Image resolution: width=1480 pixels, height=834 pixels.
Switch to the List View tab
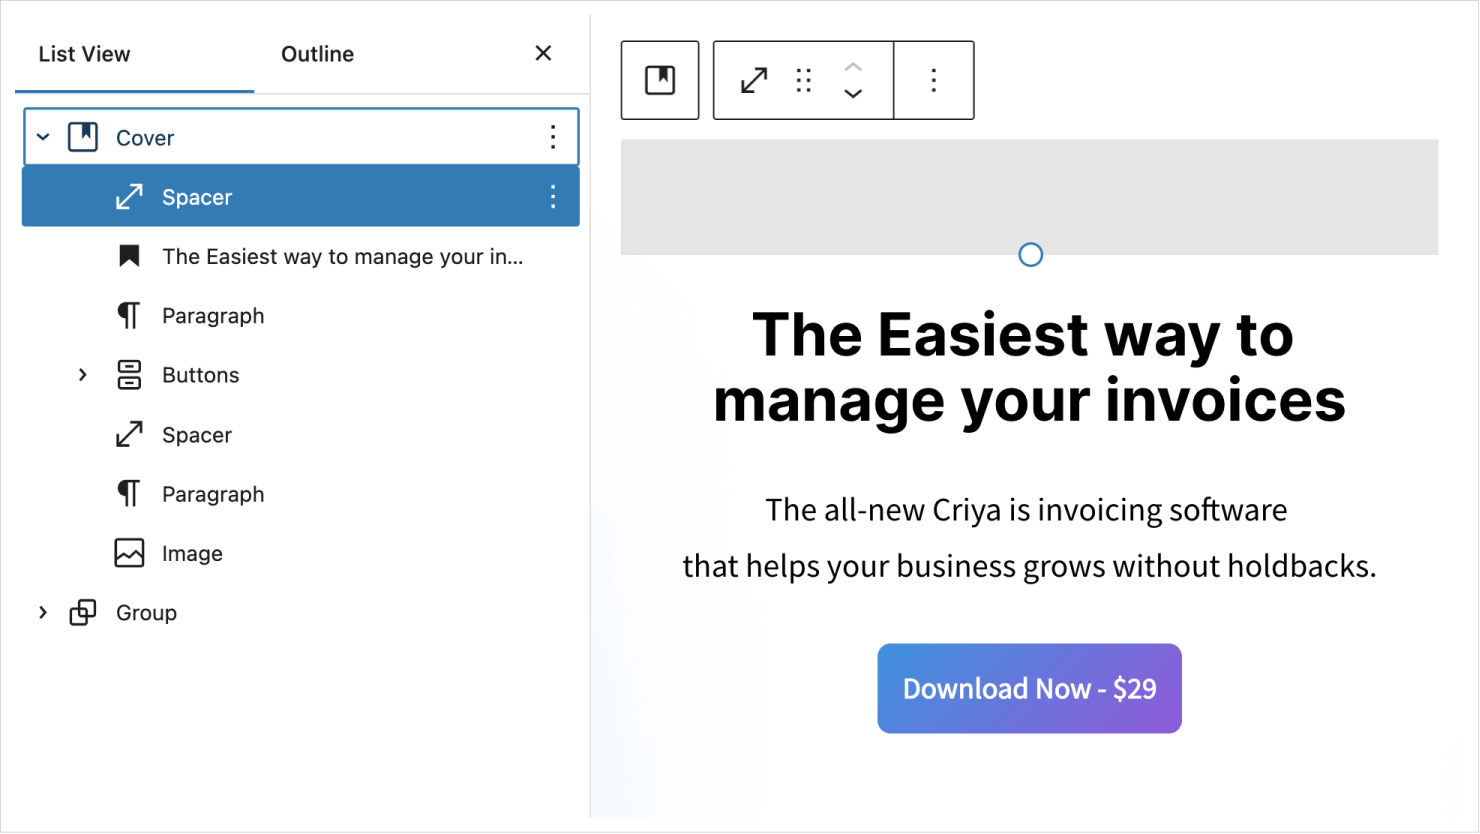85,54
